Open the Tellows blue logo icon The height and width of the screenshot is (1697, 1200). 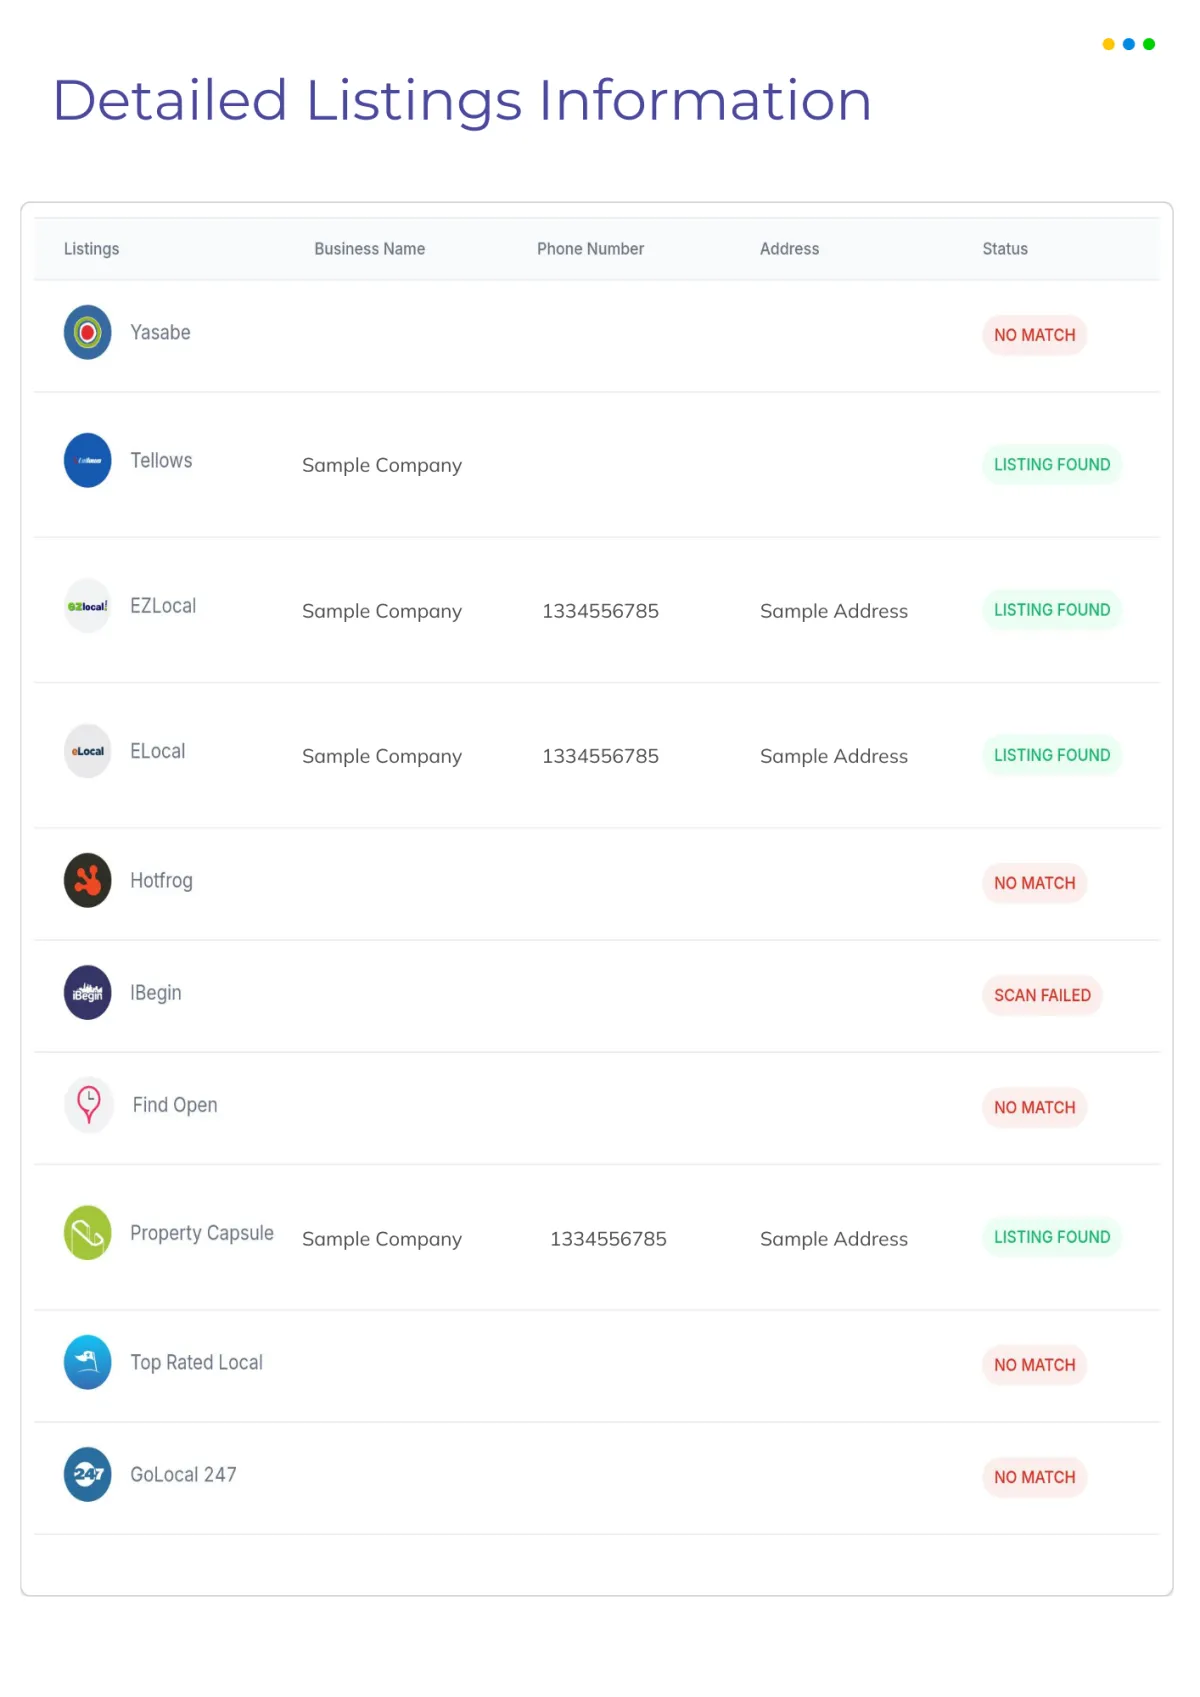88,460
